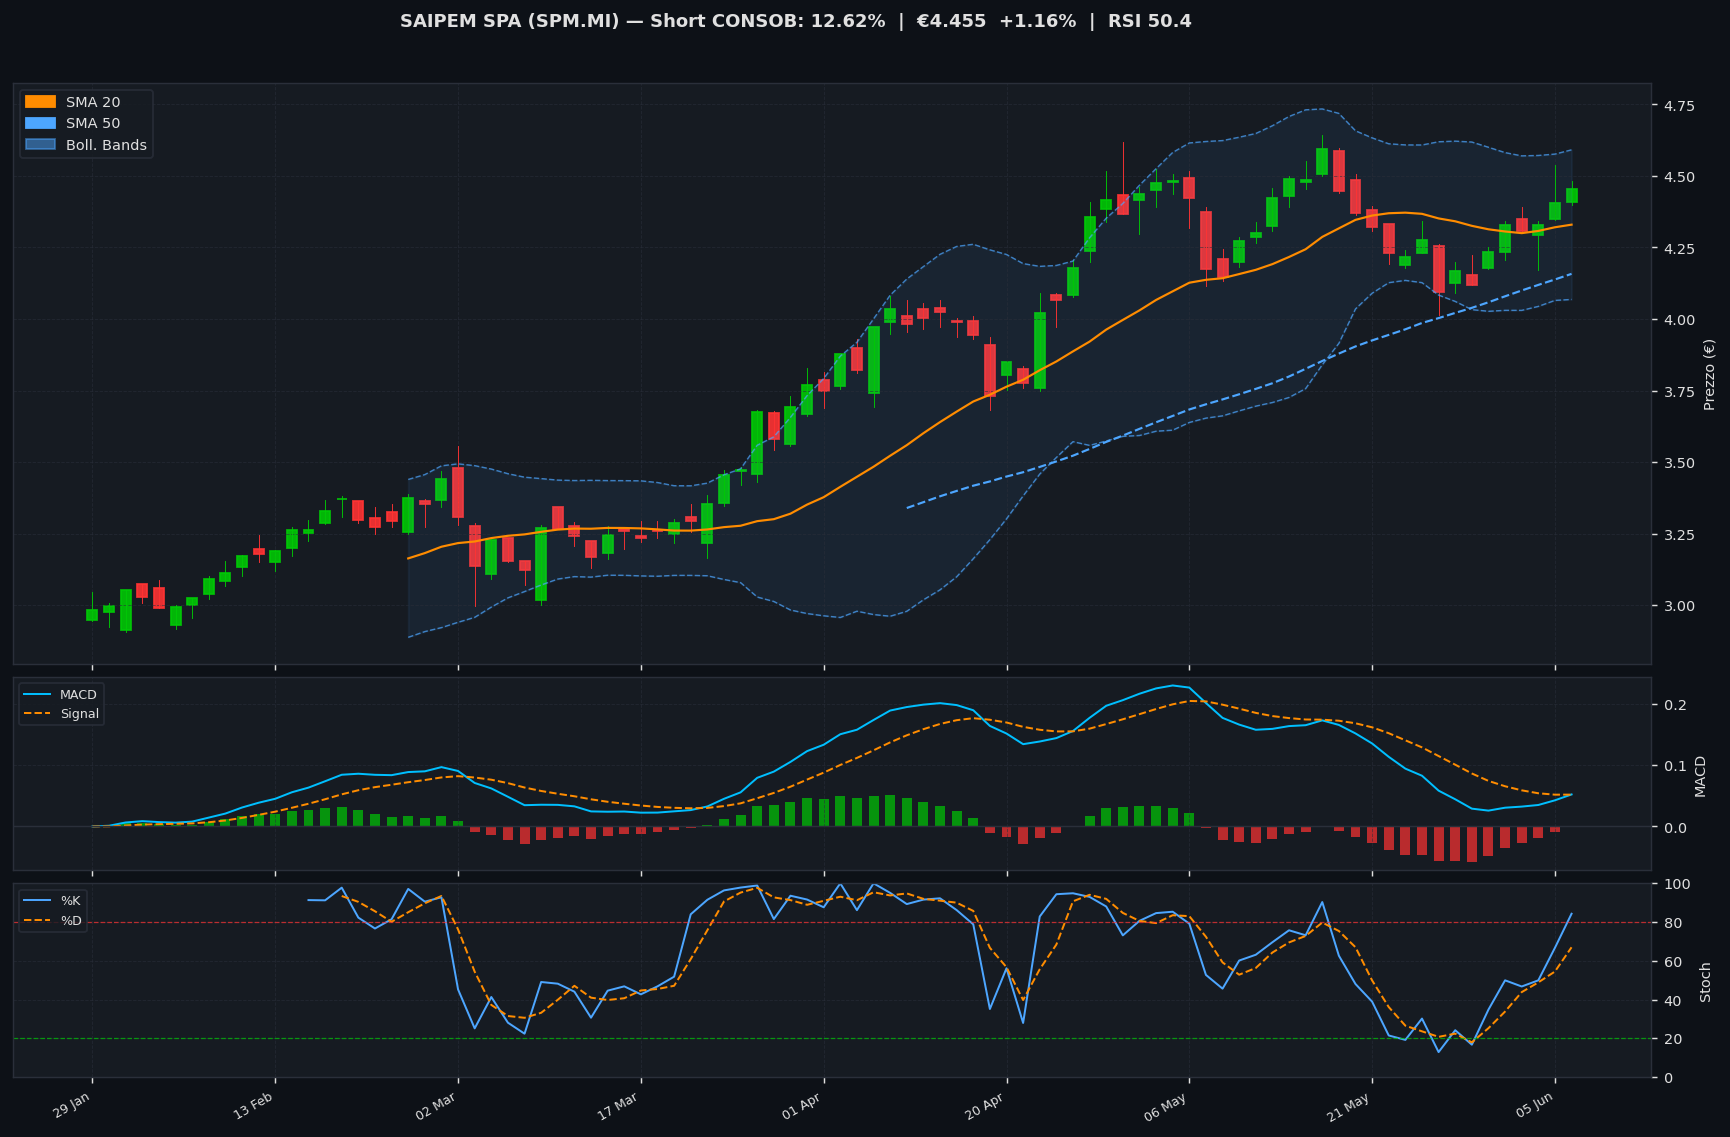Viewport: 1730px width, 1137px height.
Task: Click the 80 stochastic axis tick
Action: point(1671,923)
